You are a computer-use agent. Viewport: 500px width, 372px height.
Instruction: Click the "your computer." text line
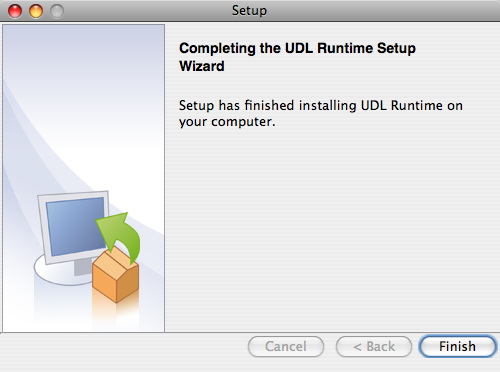click(x=227, y=122)
